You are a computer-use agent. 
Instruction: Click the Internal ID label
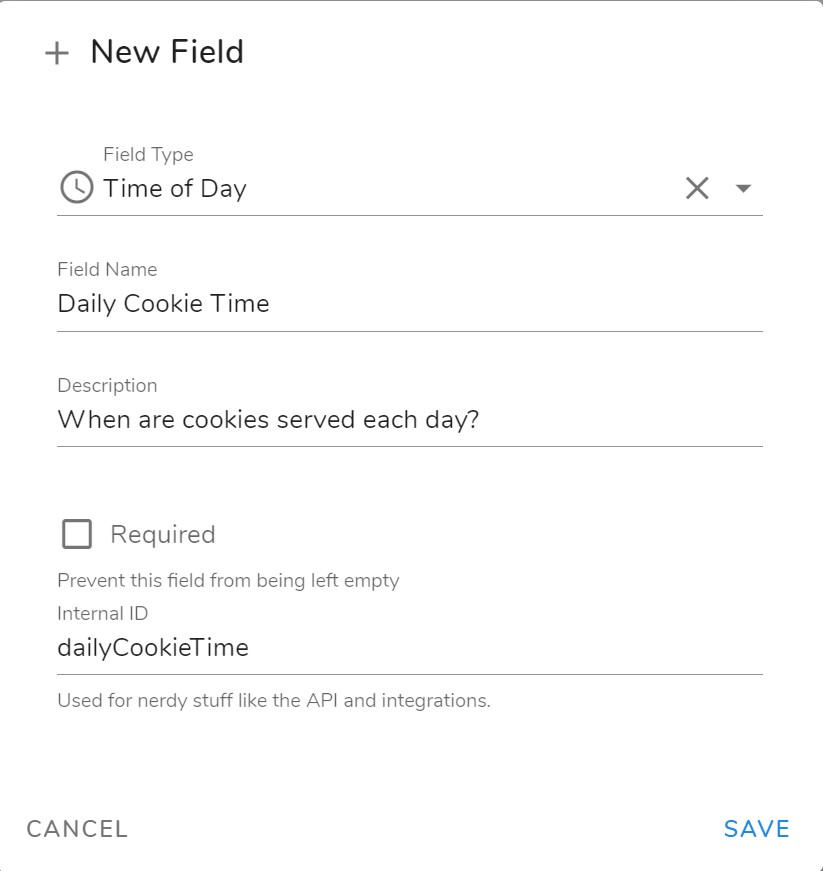[x=103, y=613]
